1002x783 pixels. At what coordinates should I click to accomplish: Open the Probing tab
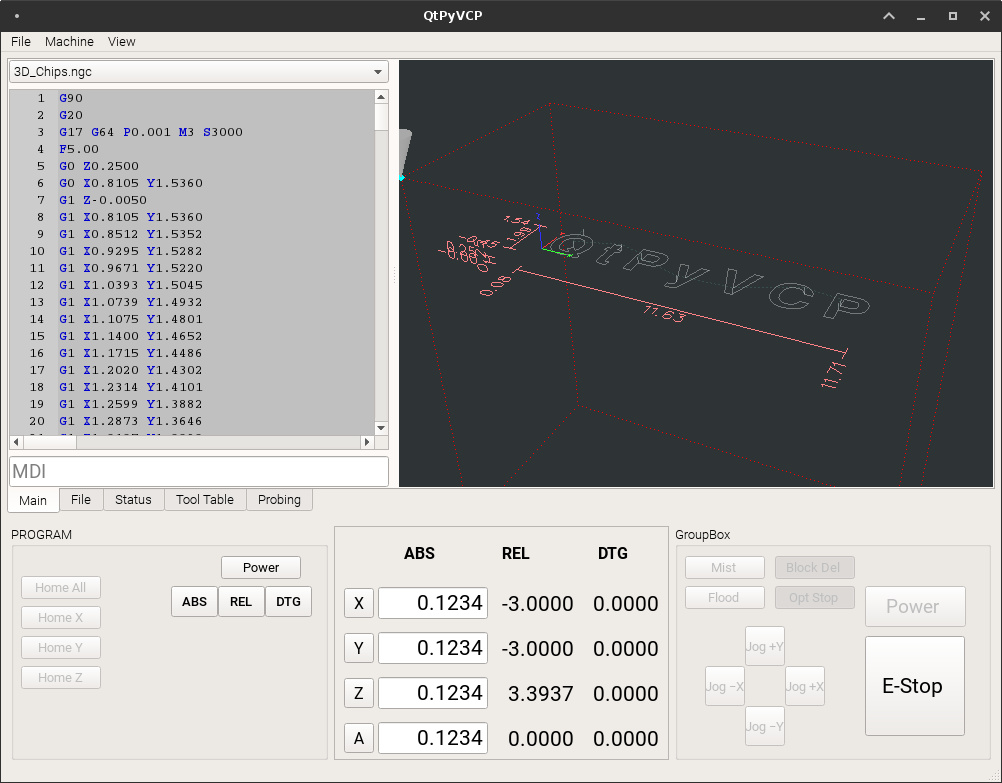pos(279,500)
